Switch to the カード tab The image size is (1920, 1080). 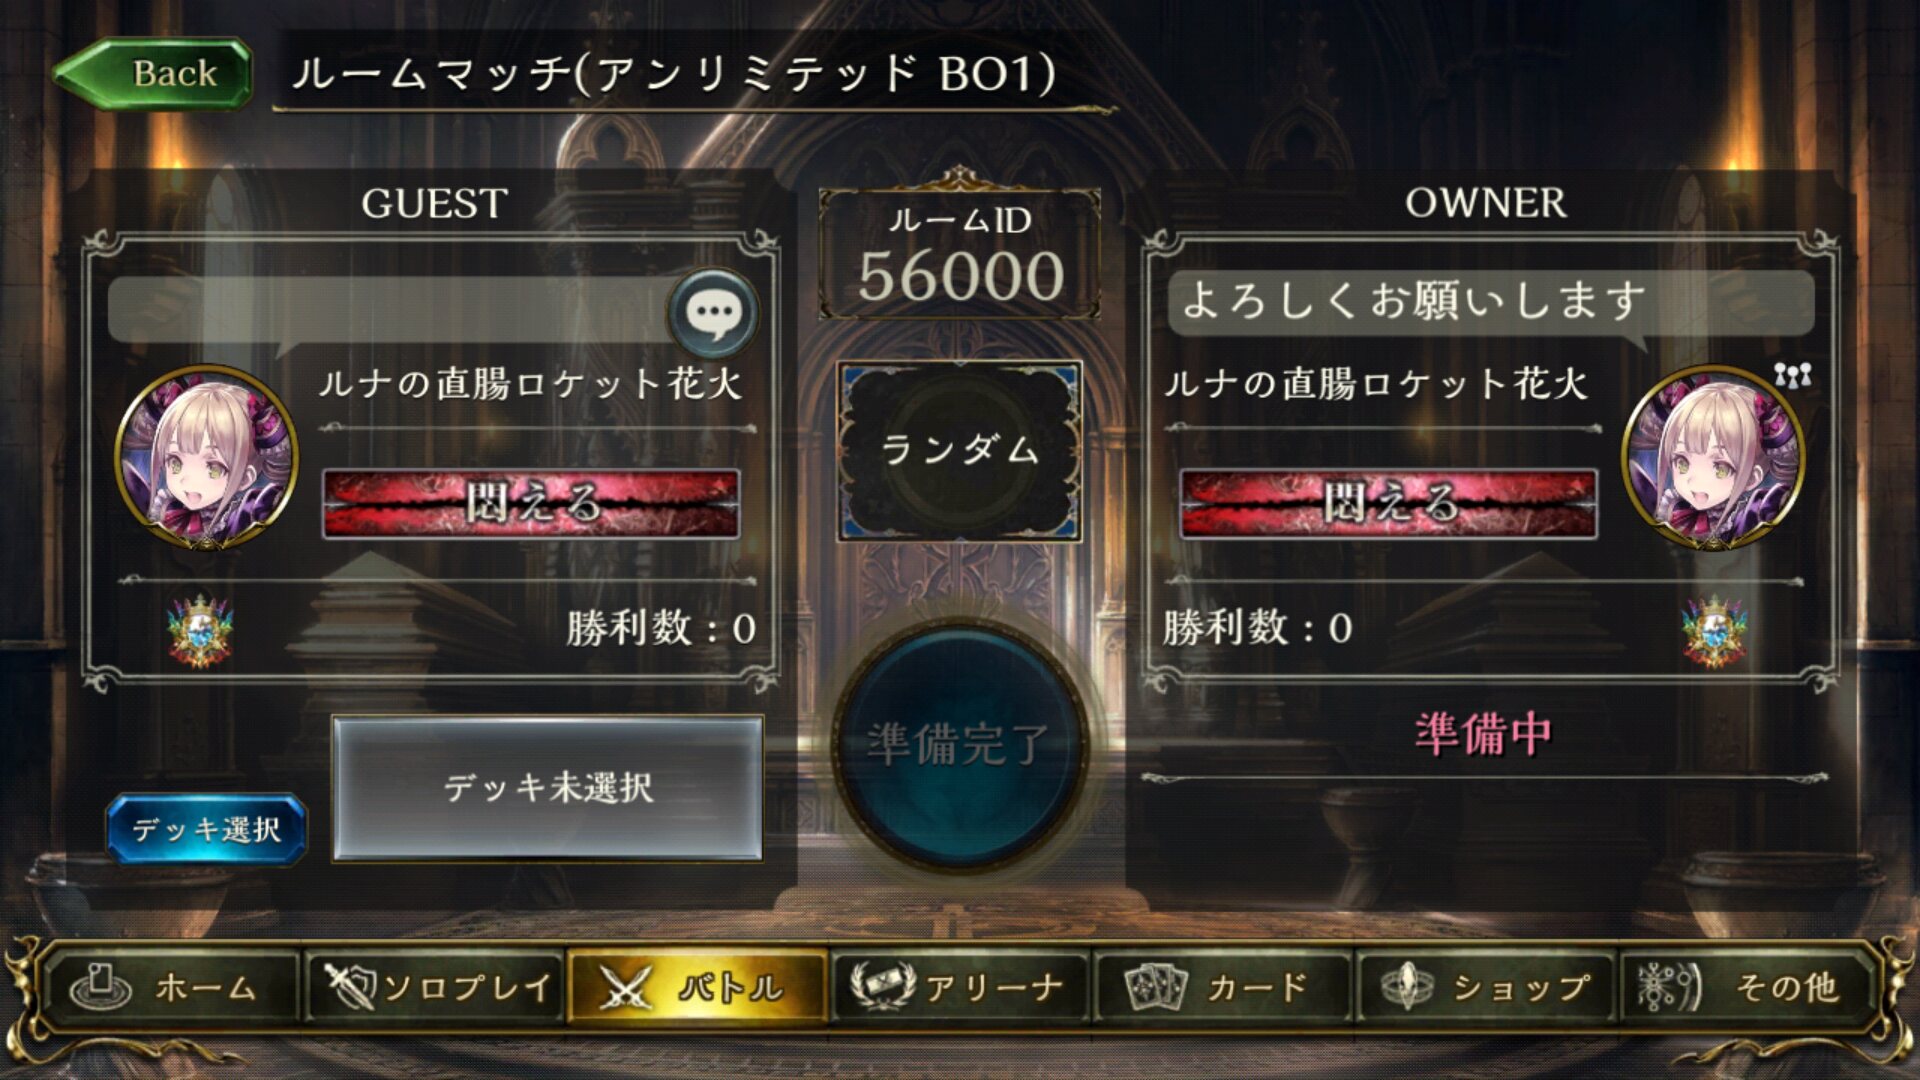1222,987
